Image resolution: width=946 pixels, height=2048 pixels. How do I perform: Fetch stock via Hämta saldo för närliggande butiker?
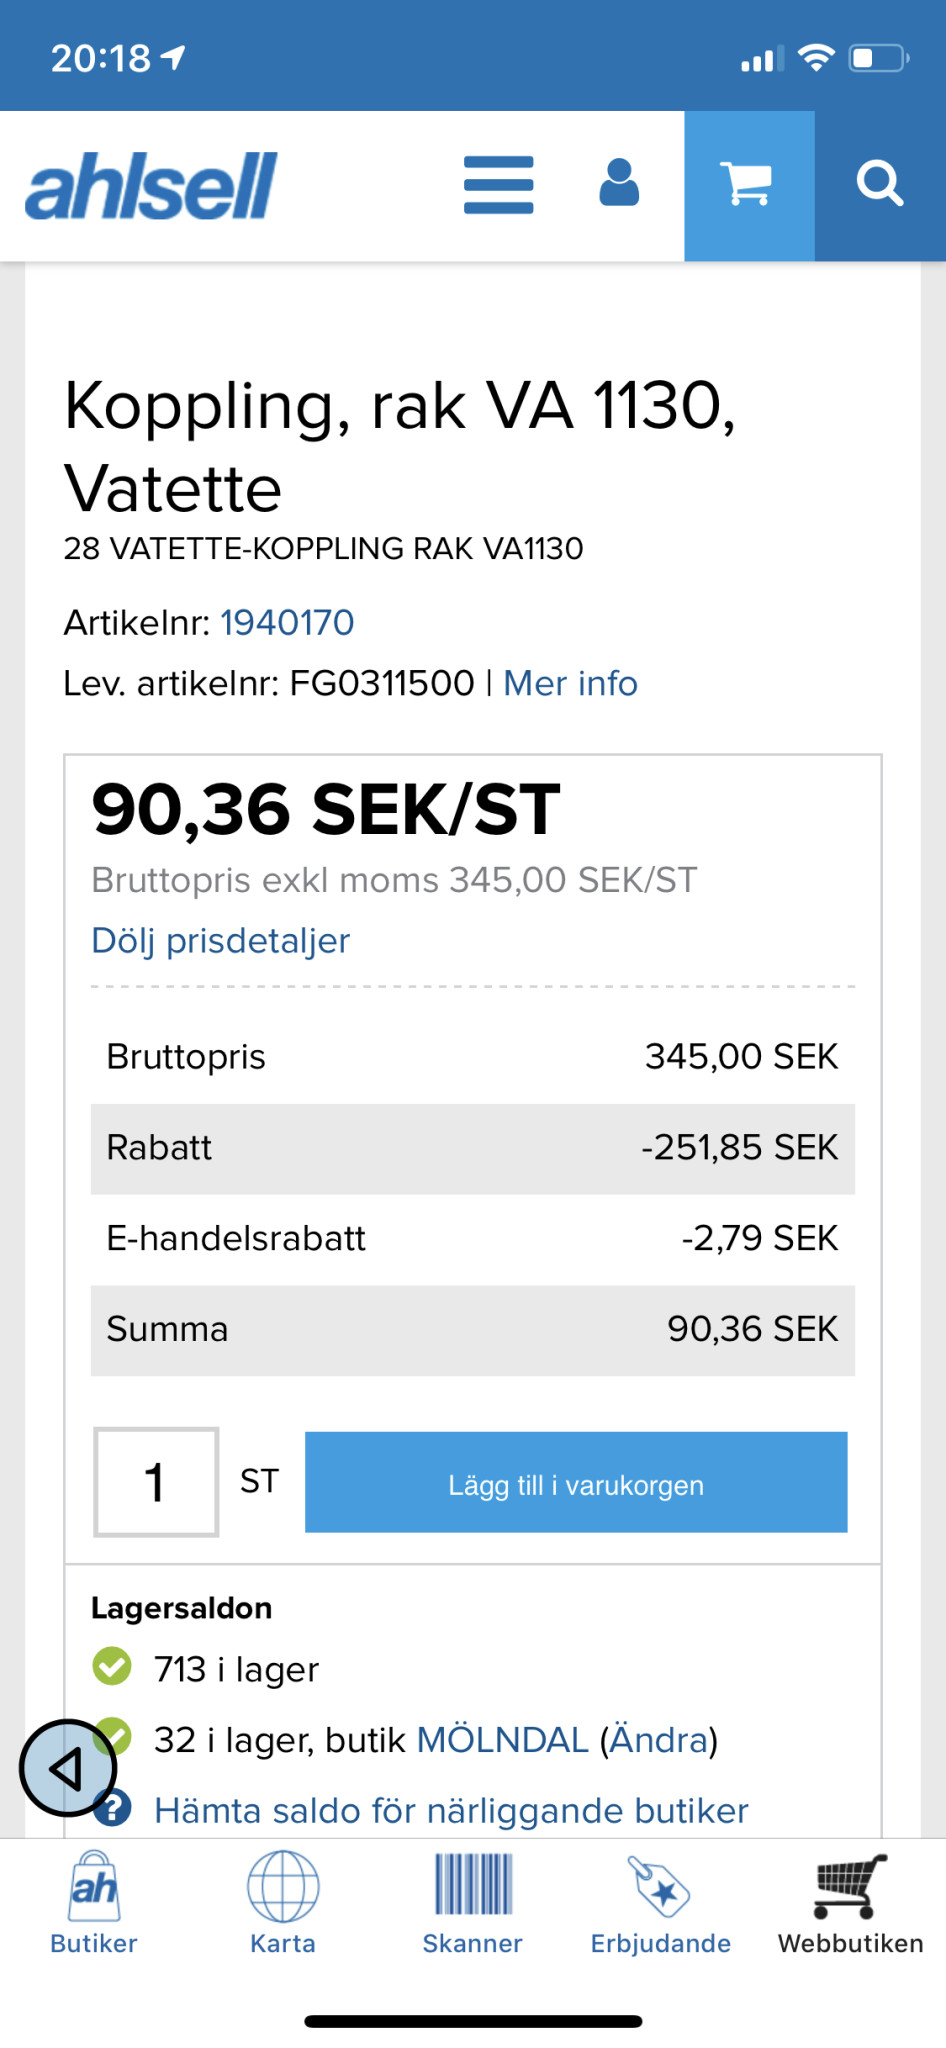(451, 1811)
